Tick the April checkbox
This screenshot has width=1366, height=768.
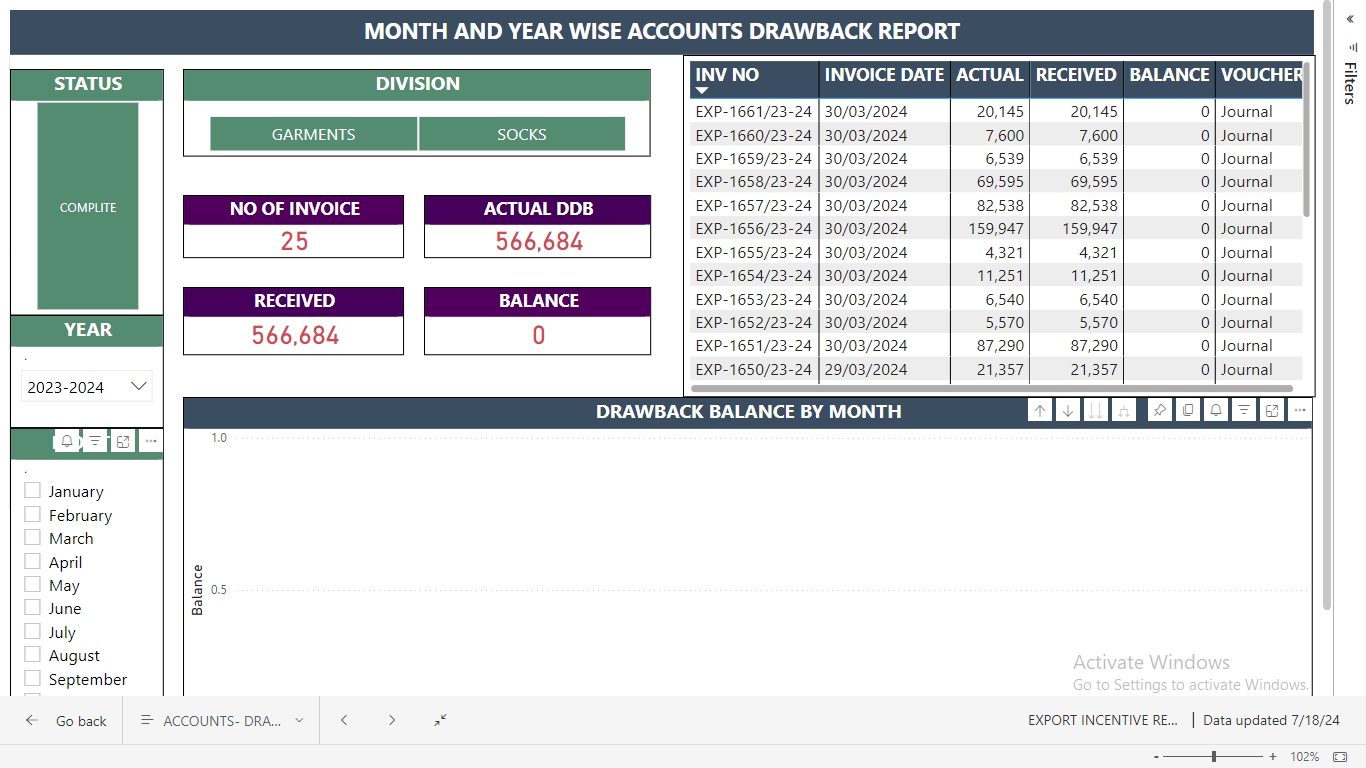(x=33, y=562)
